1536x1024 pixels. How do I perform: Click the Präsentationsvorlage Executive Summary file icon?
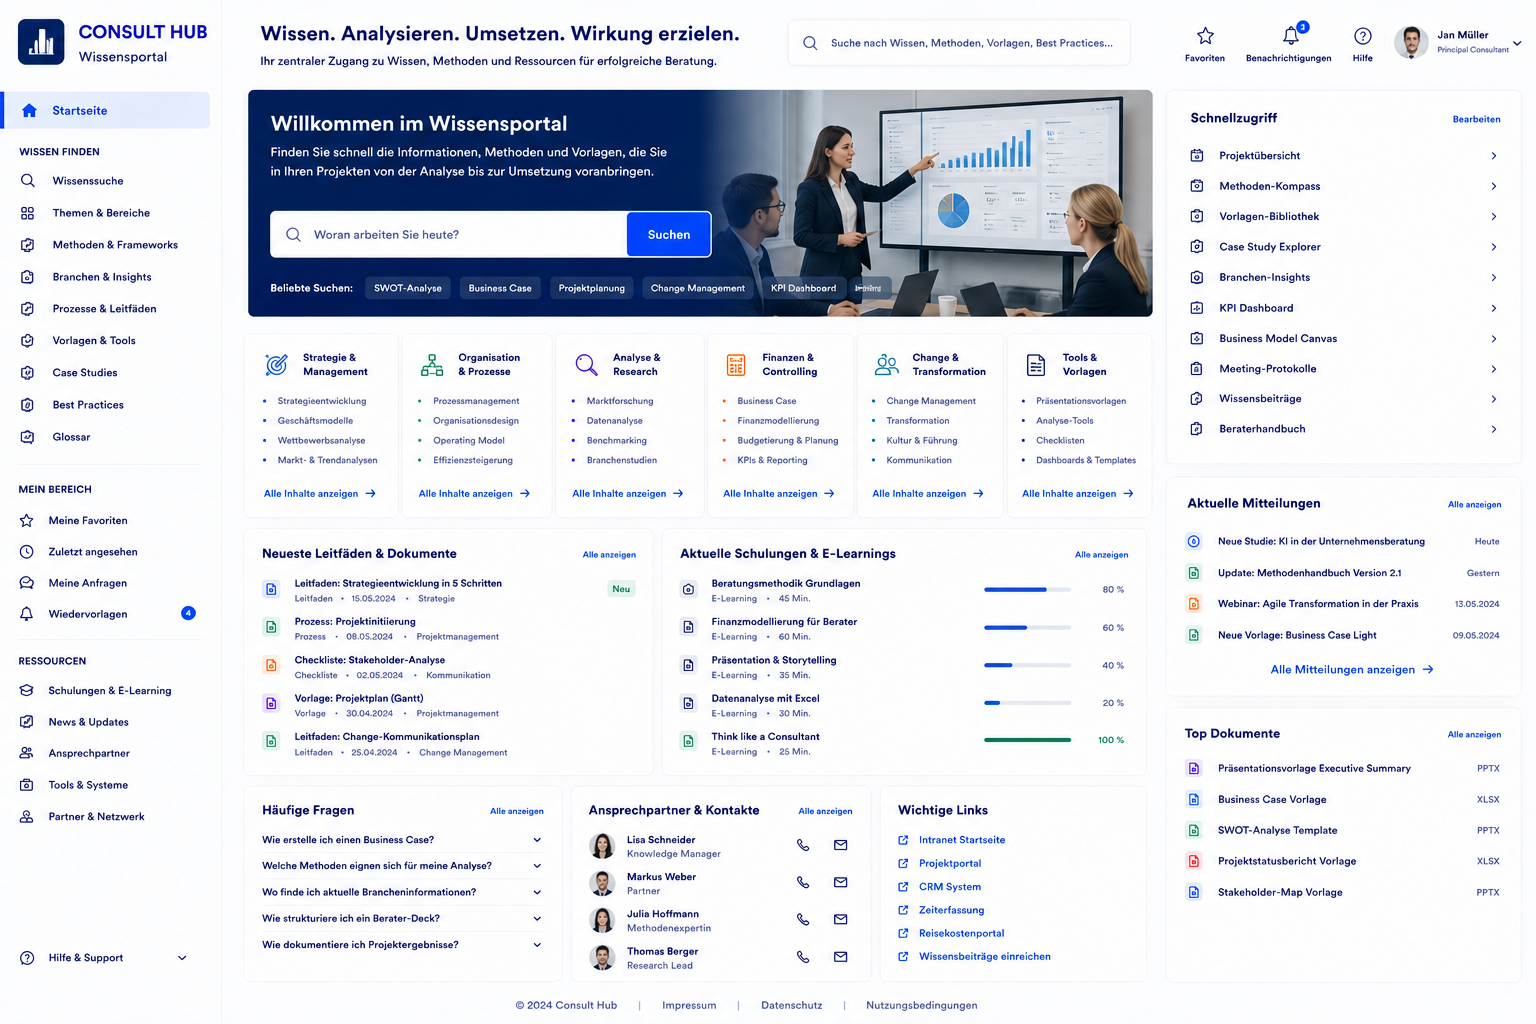point(1193,768)
